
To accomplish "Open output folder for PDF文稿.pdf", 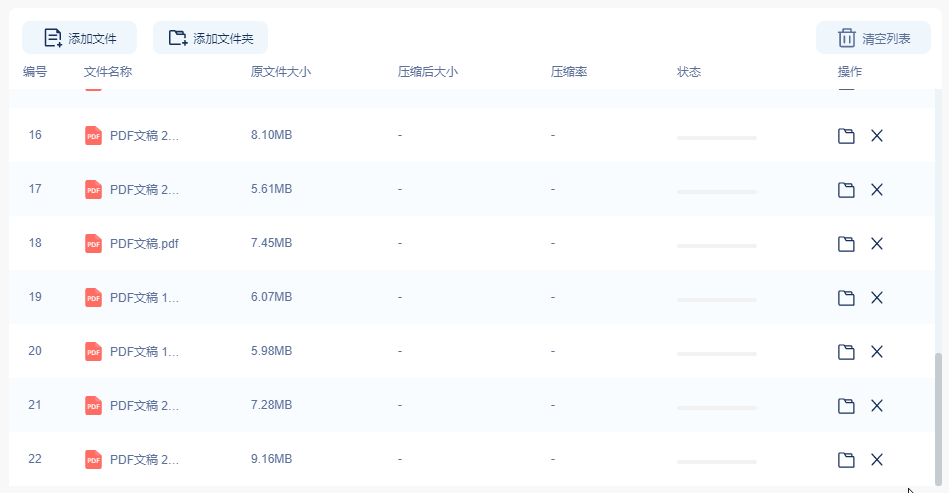I will coord(846,244).
